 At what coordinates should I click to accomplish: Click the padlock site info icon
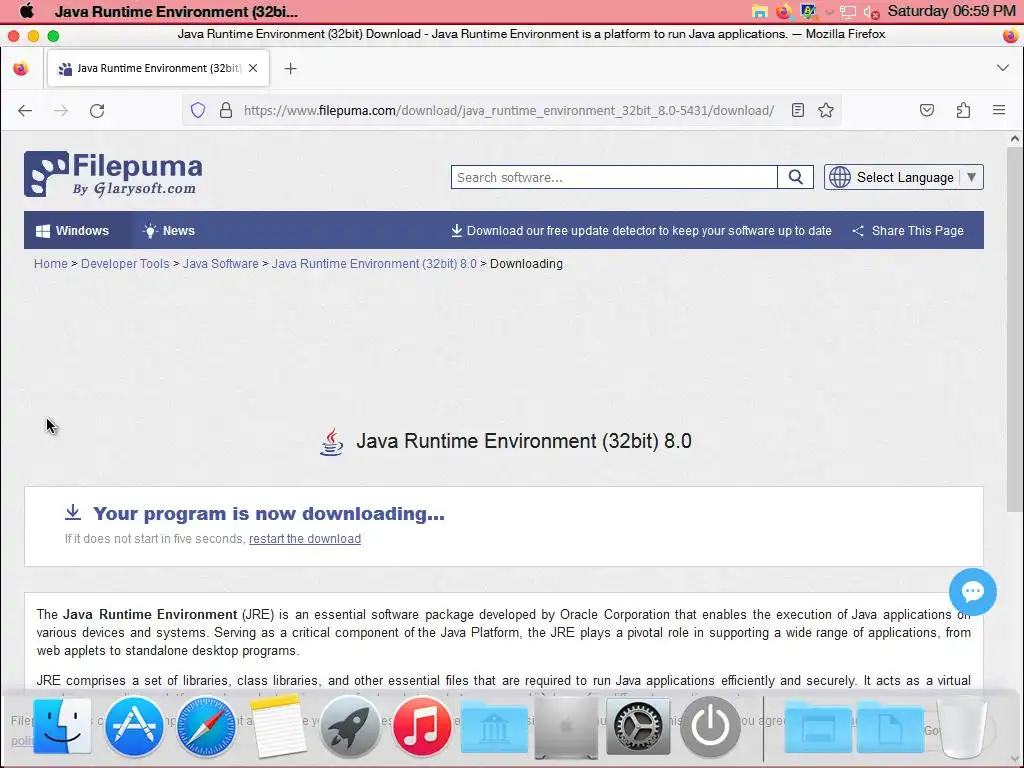[226, 110]
